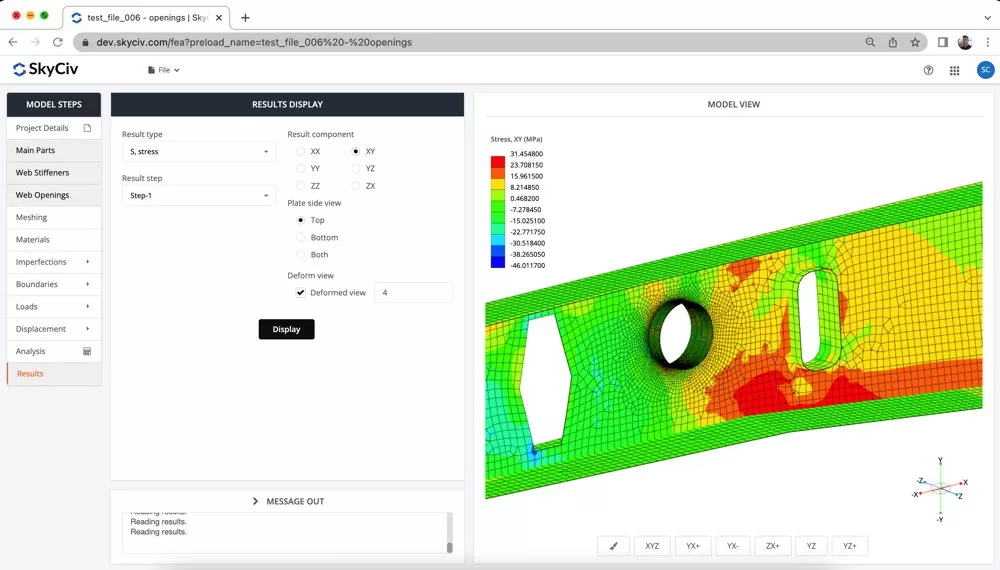Click the deformed view scale input field
Screen dimensions: 1000x570
[x=412, y=293]
